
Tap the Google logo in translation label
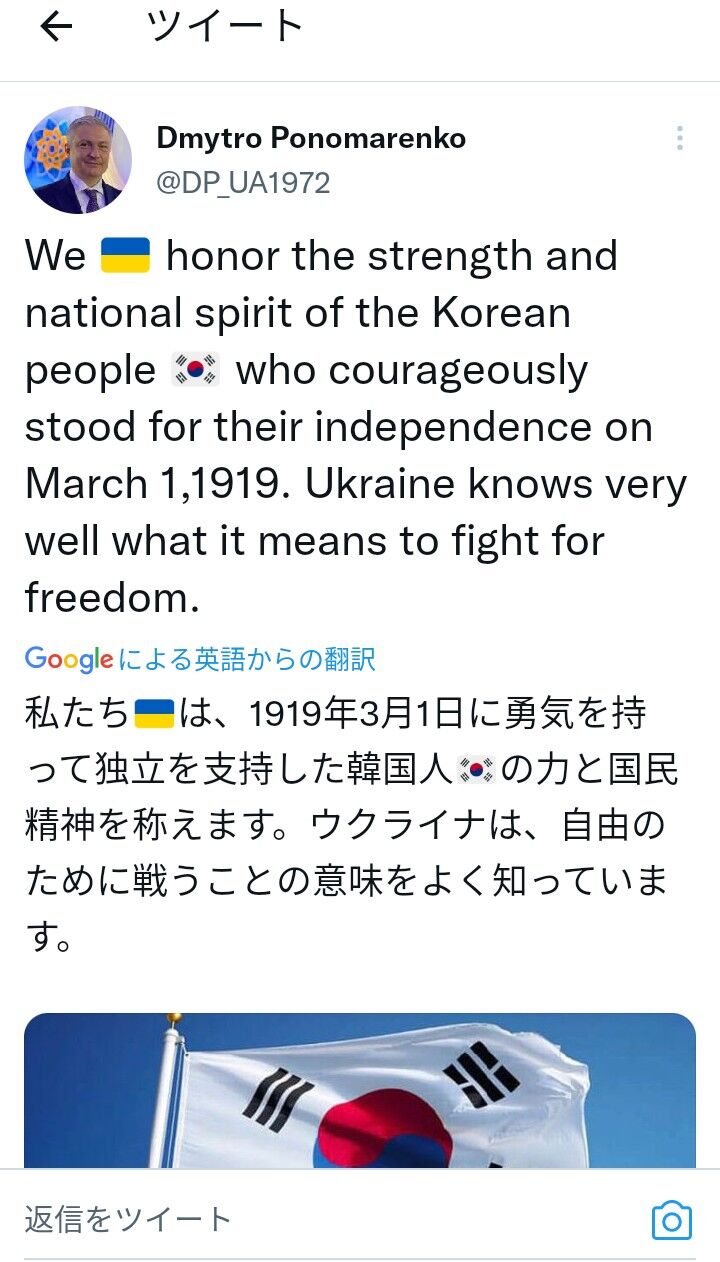(x=69, y=659)
